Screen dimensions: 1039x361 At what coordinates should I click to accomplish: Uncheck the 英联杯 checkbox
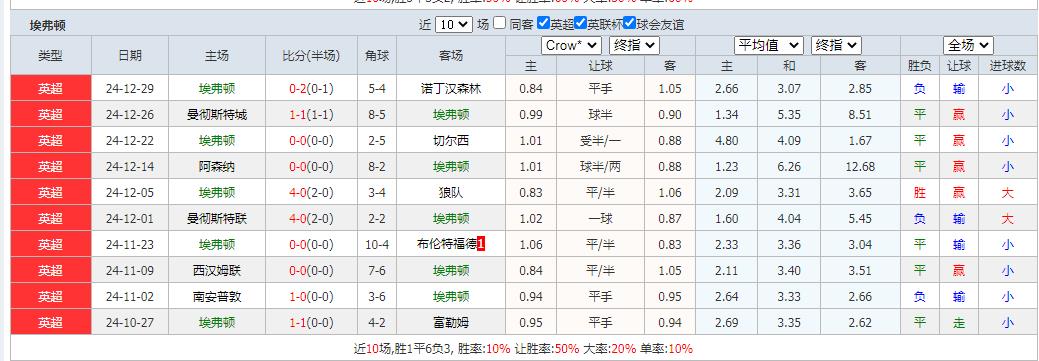coord(580,23)
